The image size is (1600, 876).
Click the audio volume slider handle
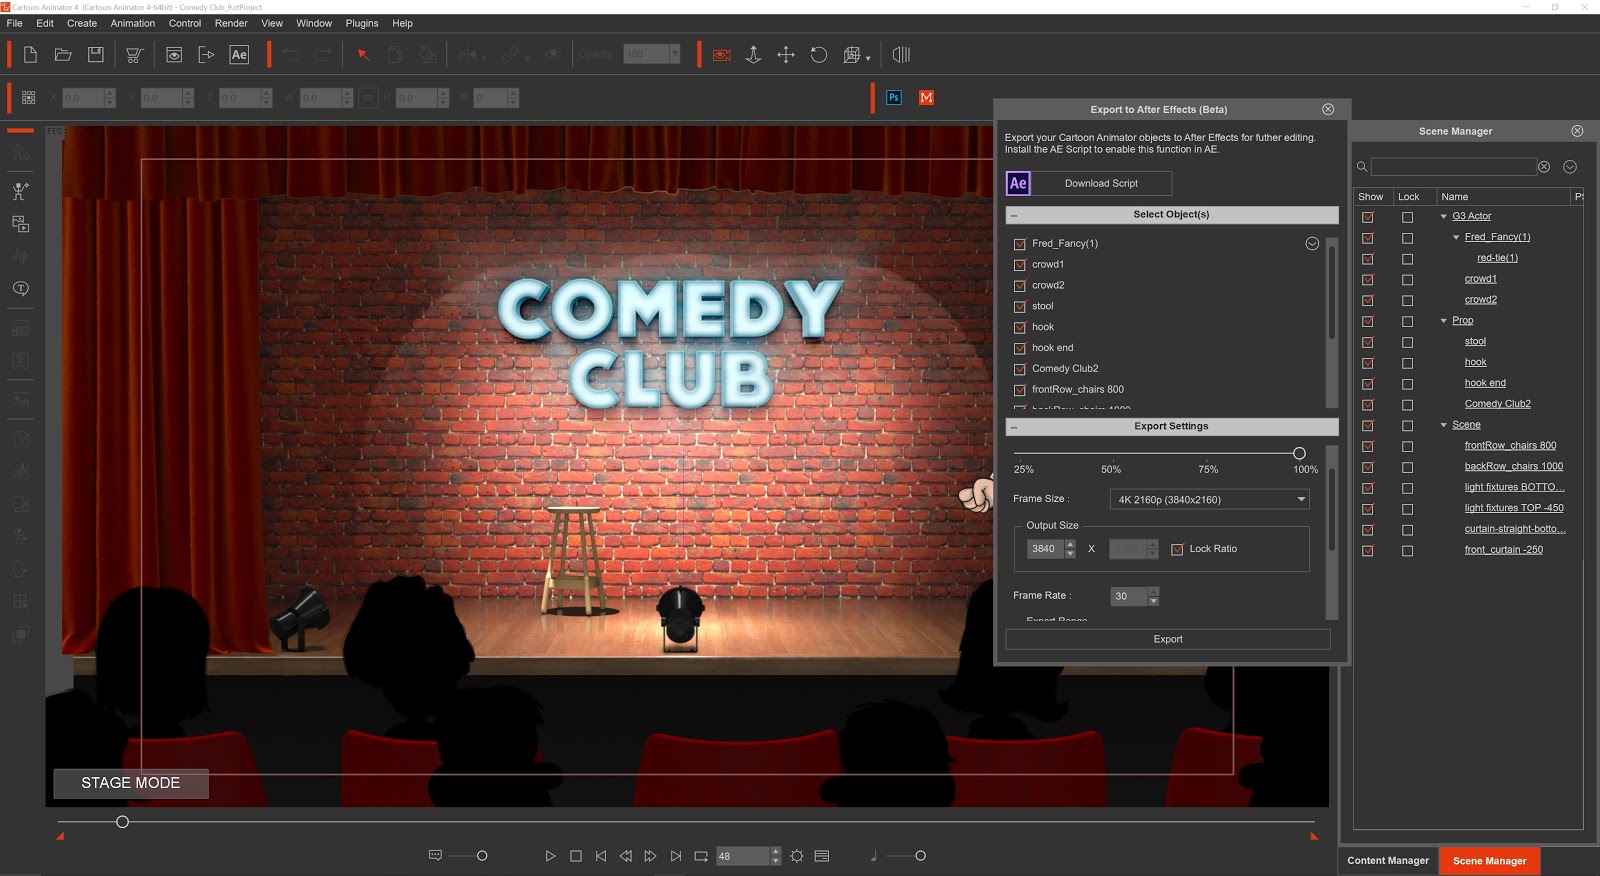pyautogui.click(x=920, y=856)
